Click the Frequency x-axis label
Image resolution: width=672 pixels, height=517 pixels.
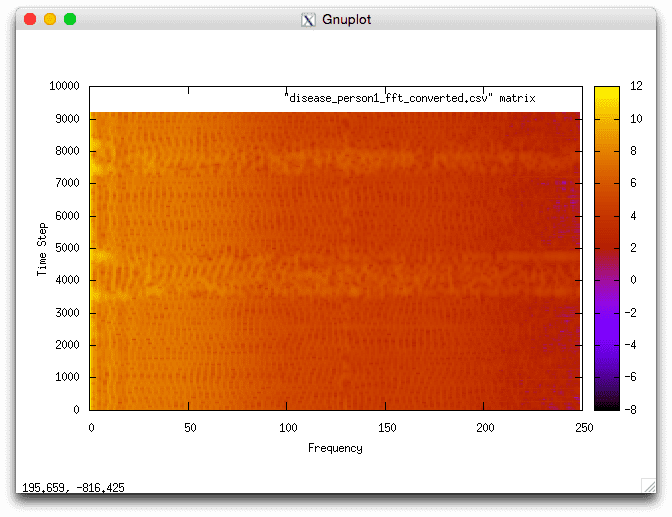[x=335, y=448]
